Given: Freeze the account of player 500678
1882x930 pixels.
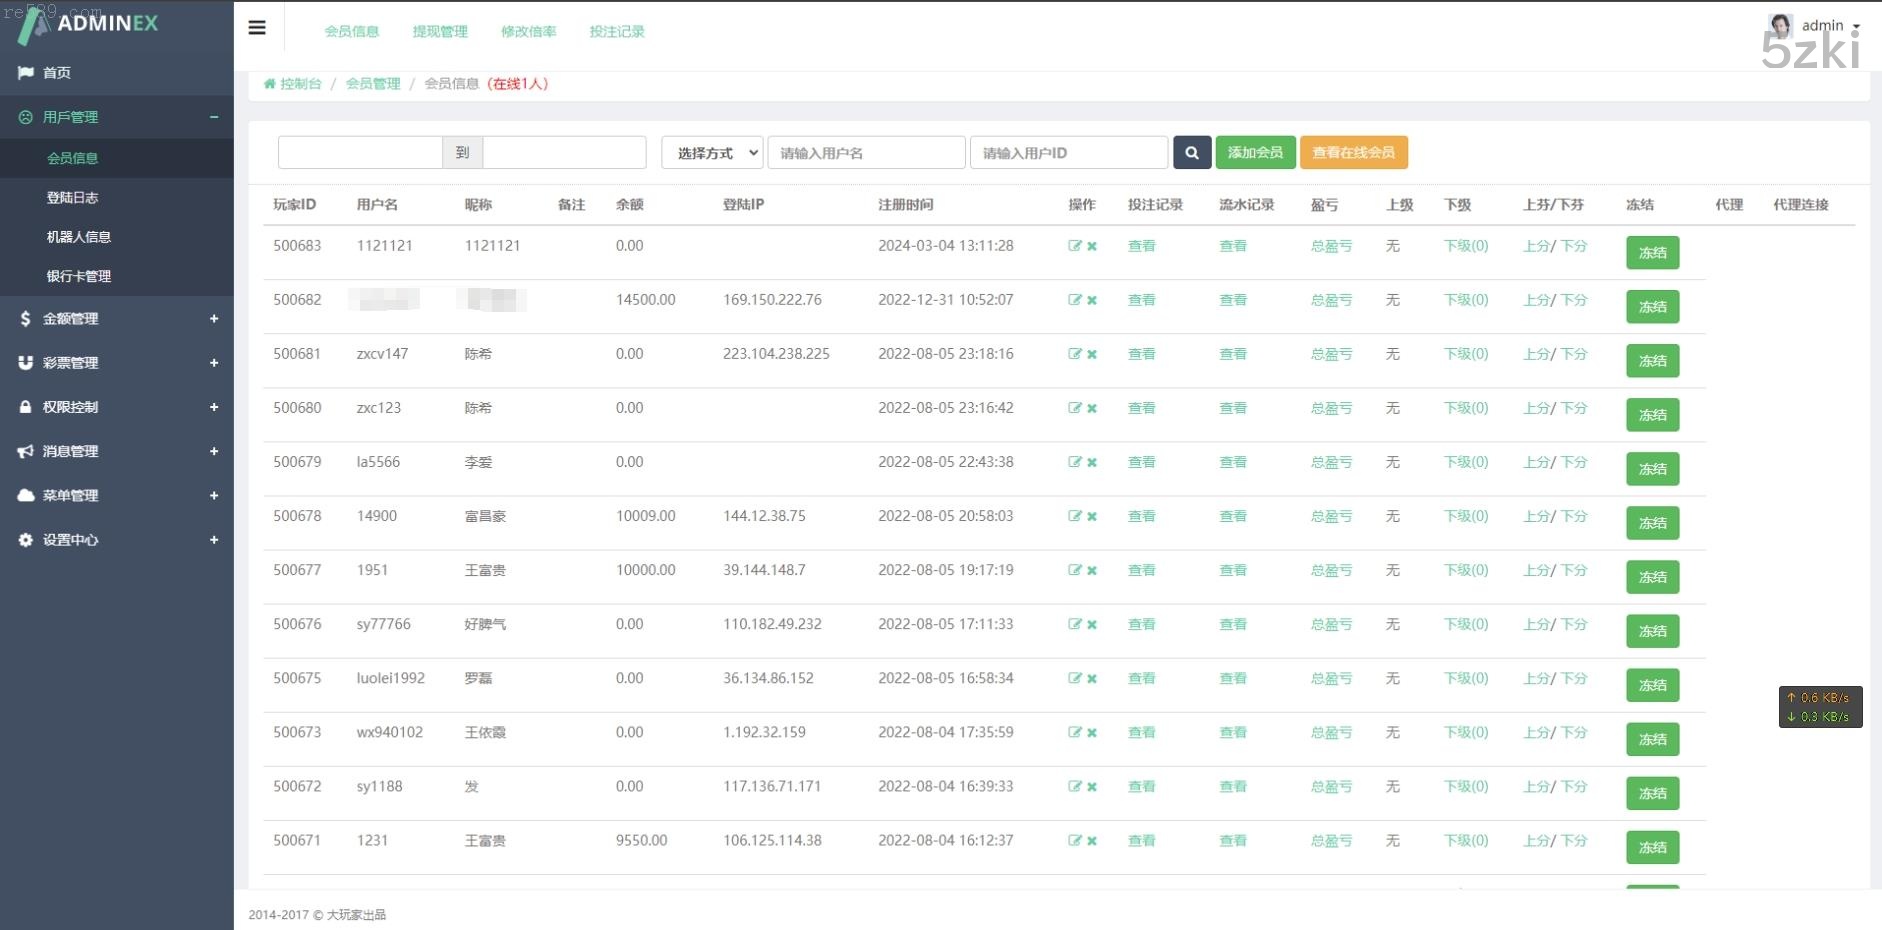Looking at the screenshot, I should click(x=1652, y=523).
